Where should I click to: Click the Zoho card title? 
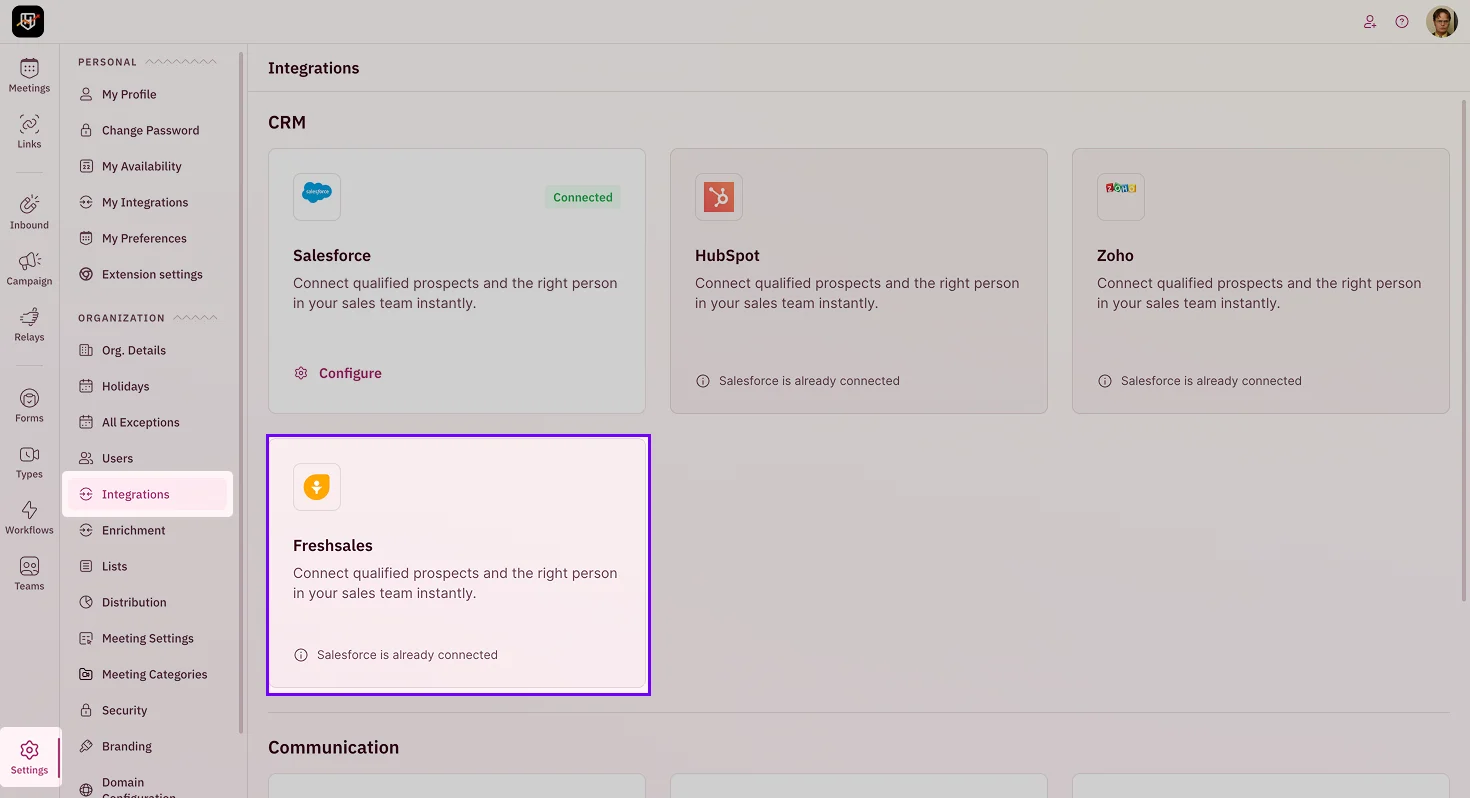coord(1115,255)
